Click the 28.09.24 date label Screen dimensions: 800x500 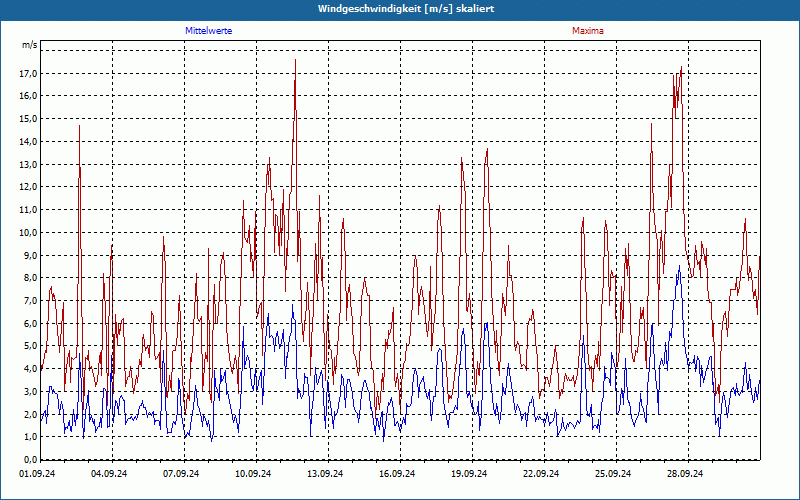[x=684, y=474]
